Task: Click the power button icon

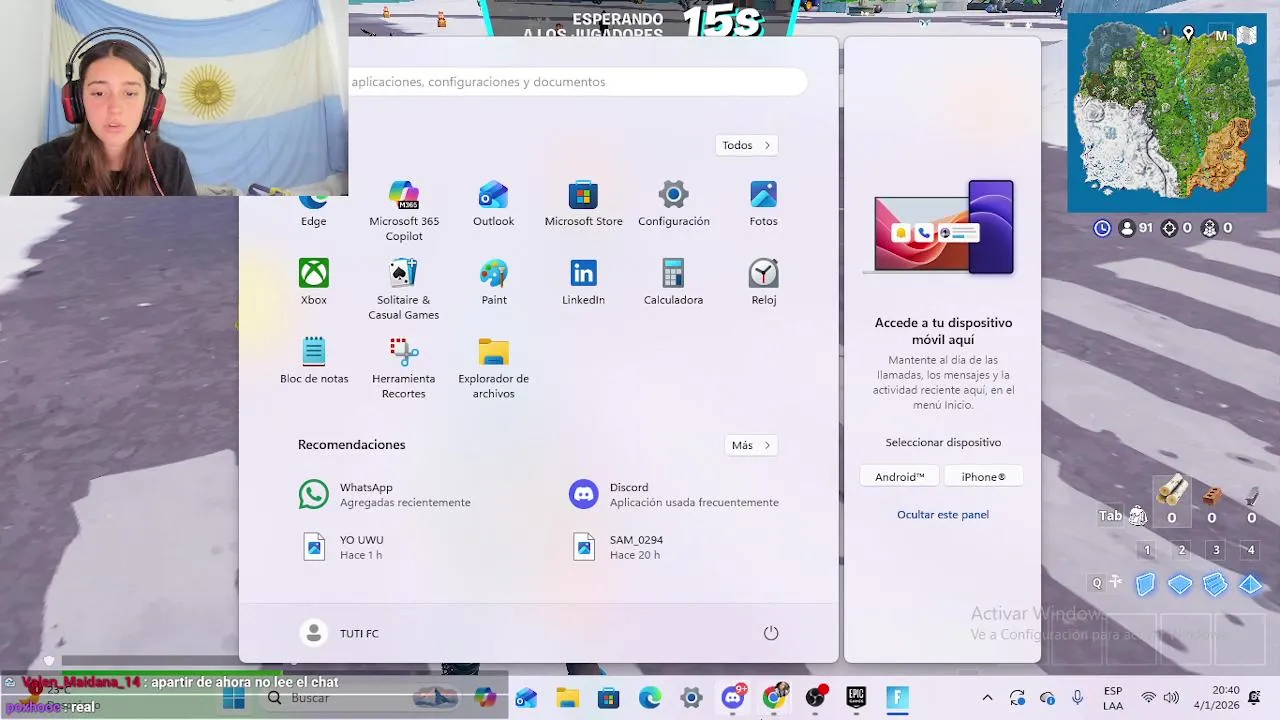Action: 771,633
